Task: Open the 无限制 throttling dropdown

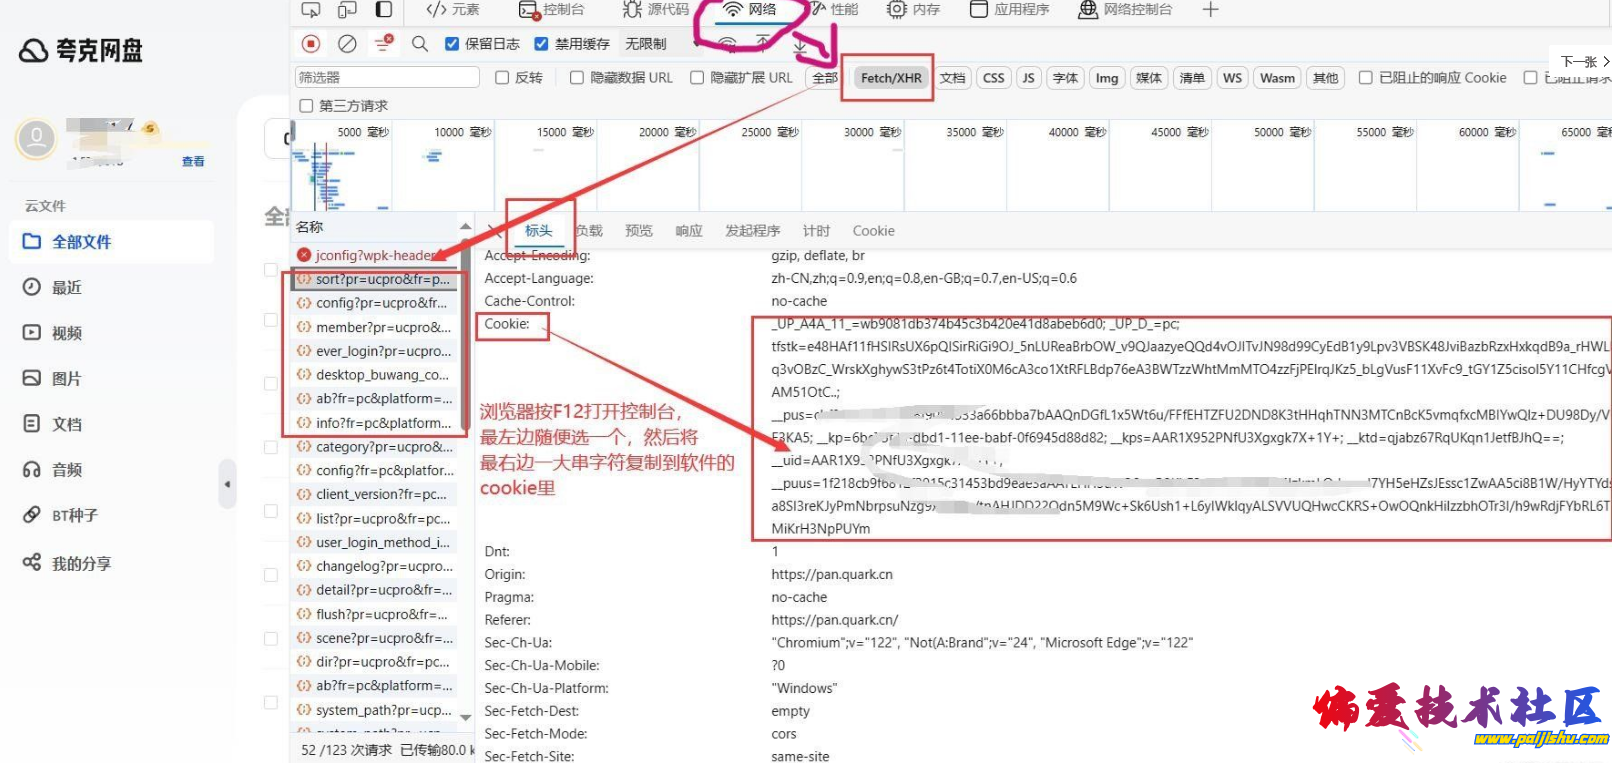Action: click(x=652, y=44)
